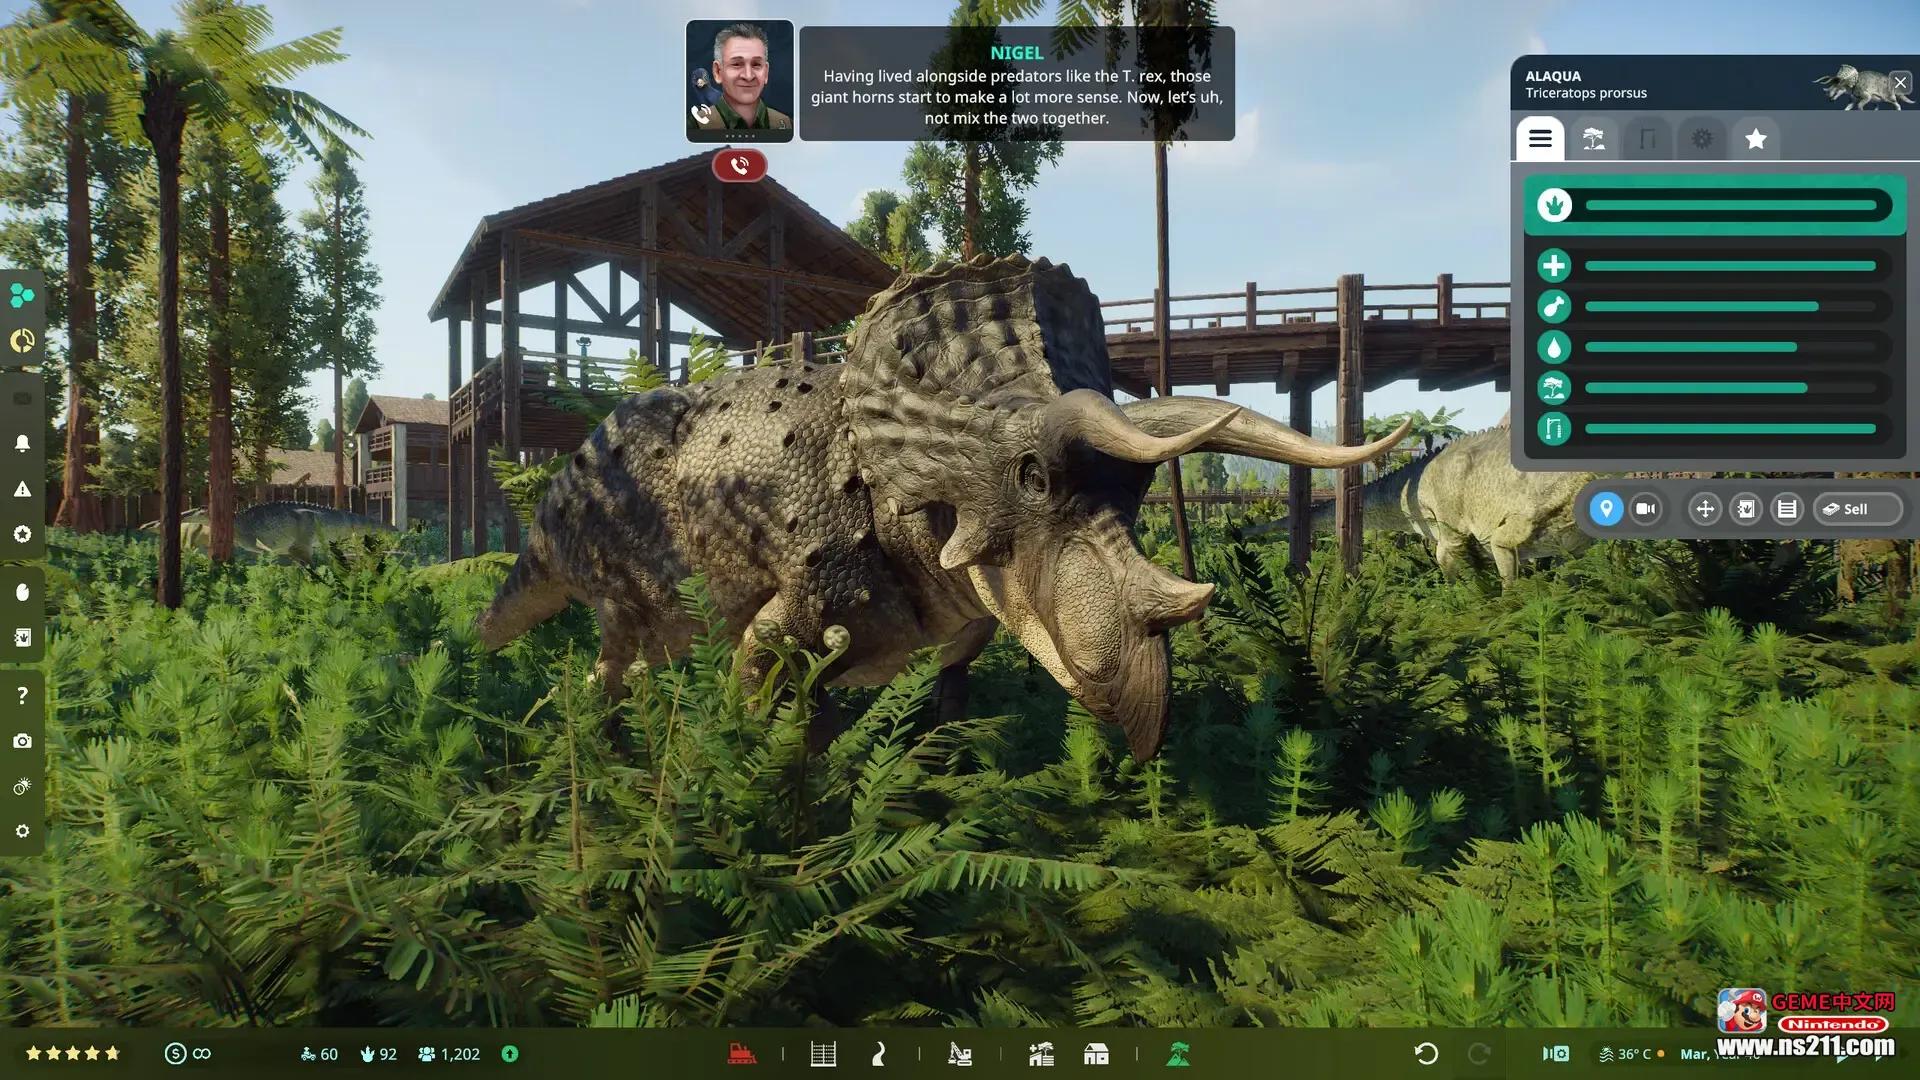Click Nigel's portrait thumbnail
Viewport: 1920px width, 1080px height.
(x=740, y=81)
